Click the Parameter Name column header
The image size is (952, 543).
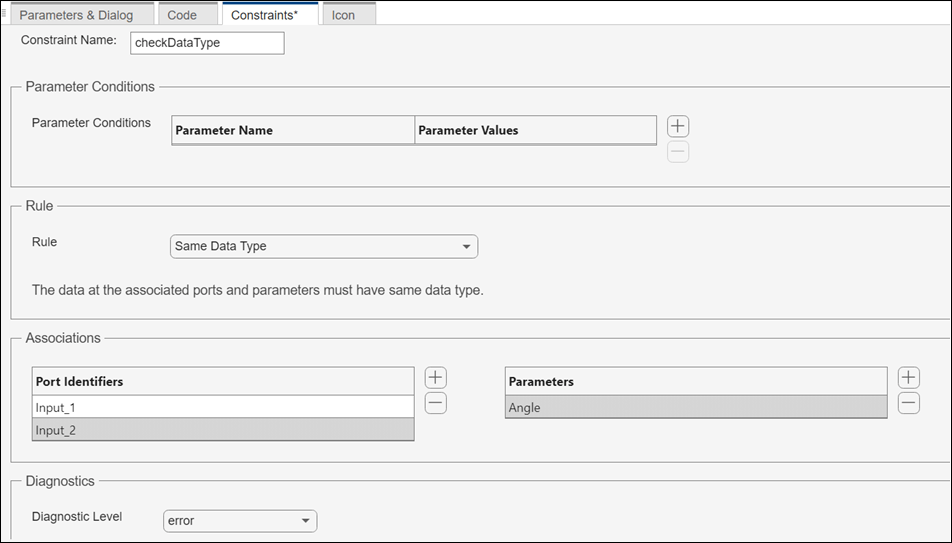[x=293, y=130]
